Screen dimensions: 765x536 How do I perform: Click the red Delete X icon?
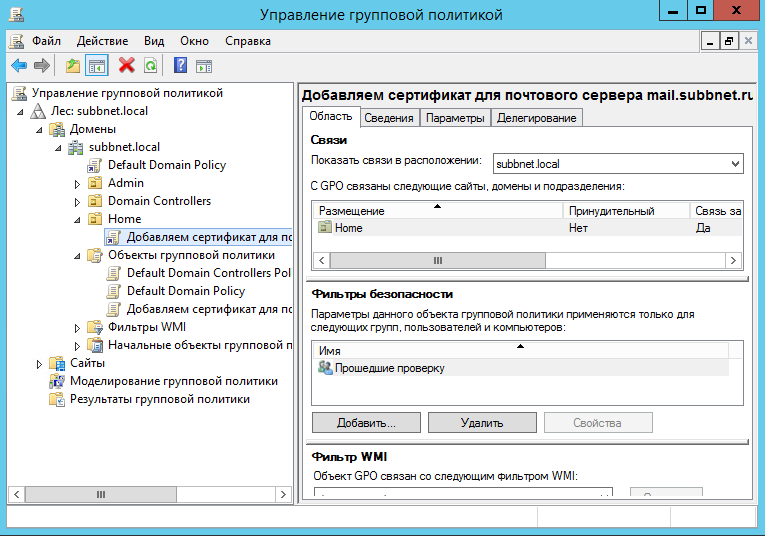click(127, 66)
